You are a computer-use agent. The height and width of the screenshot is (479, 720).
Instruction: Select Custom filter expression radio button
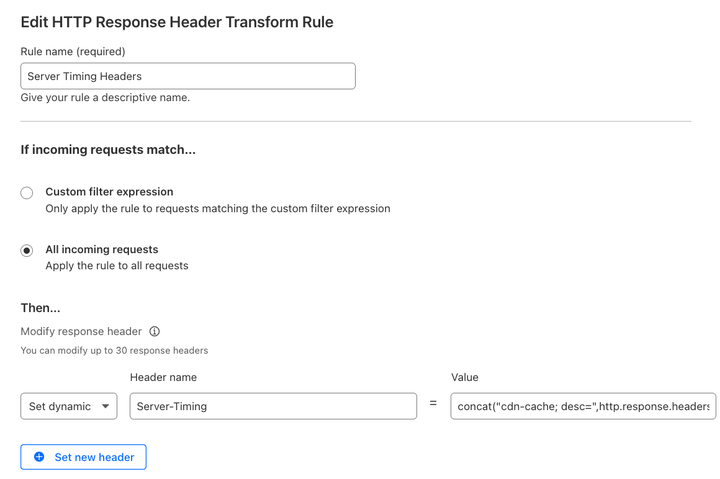27,193
